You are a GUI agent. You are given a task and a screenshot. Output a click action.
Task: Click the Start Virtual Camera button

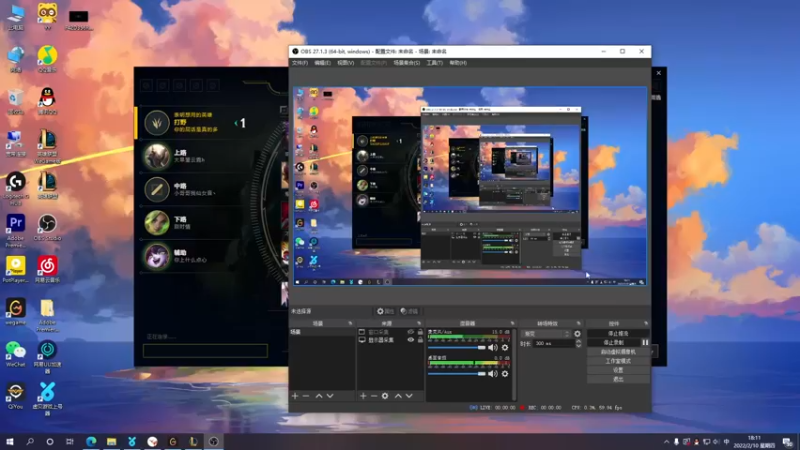(618, 352)
